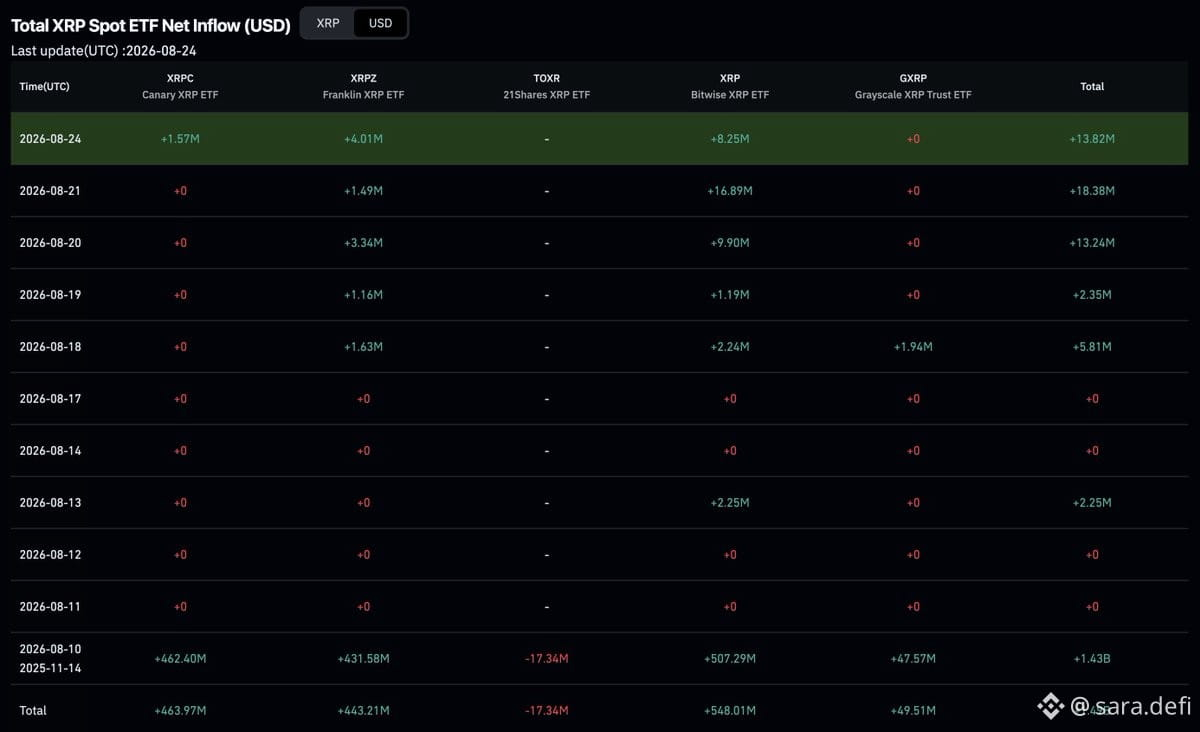The width and height of the screenshot is (1200, 732).
Task: Click the +13.24M total value
Action: click(1092, 243)
